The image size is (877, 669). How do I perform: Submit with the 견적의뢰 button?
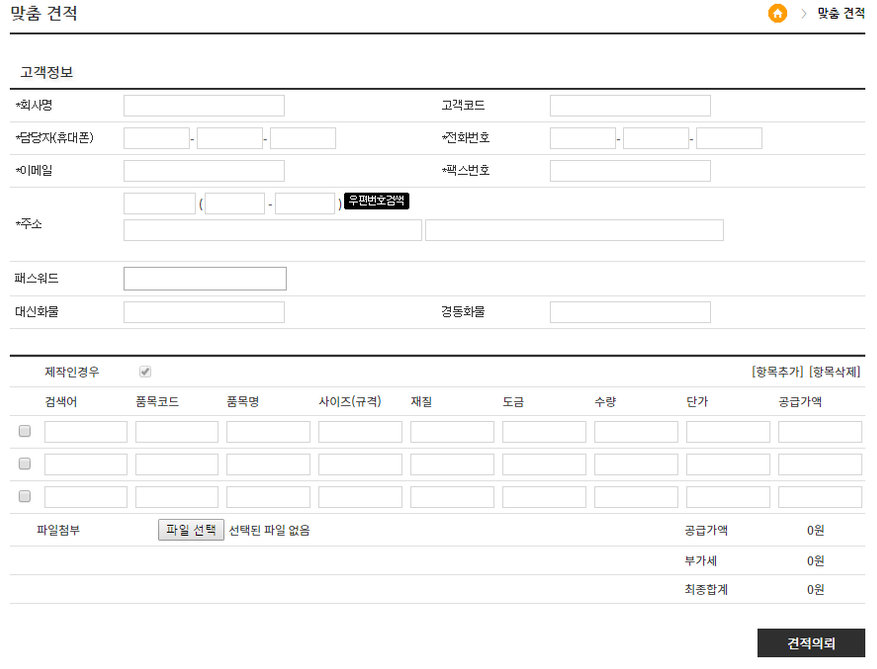810,643
